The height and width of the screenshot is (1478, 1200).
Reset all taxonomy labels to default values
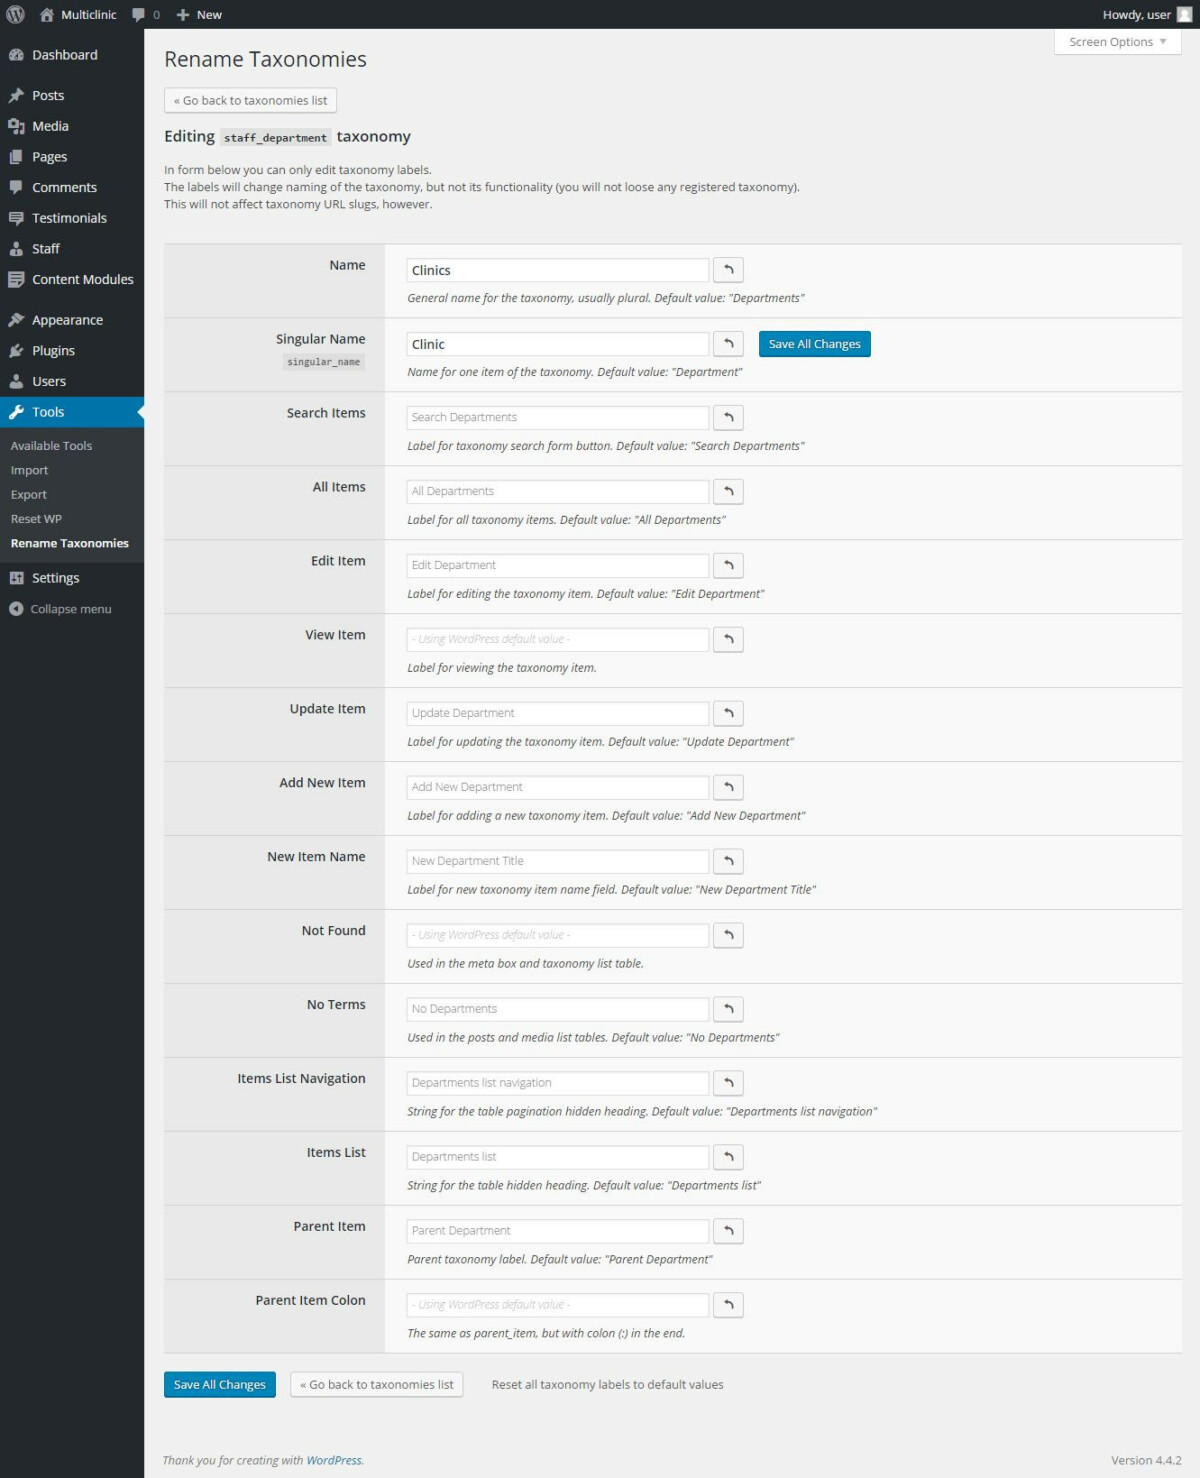click(607, 1384)
